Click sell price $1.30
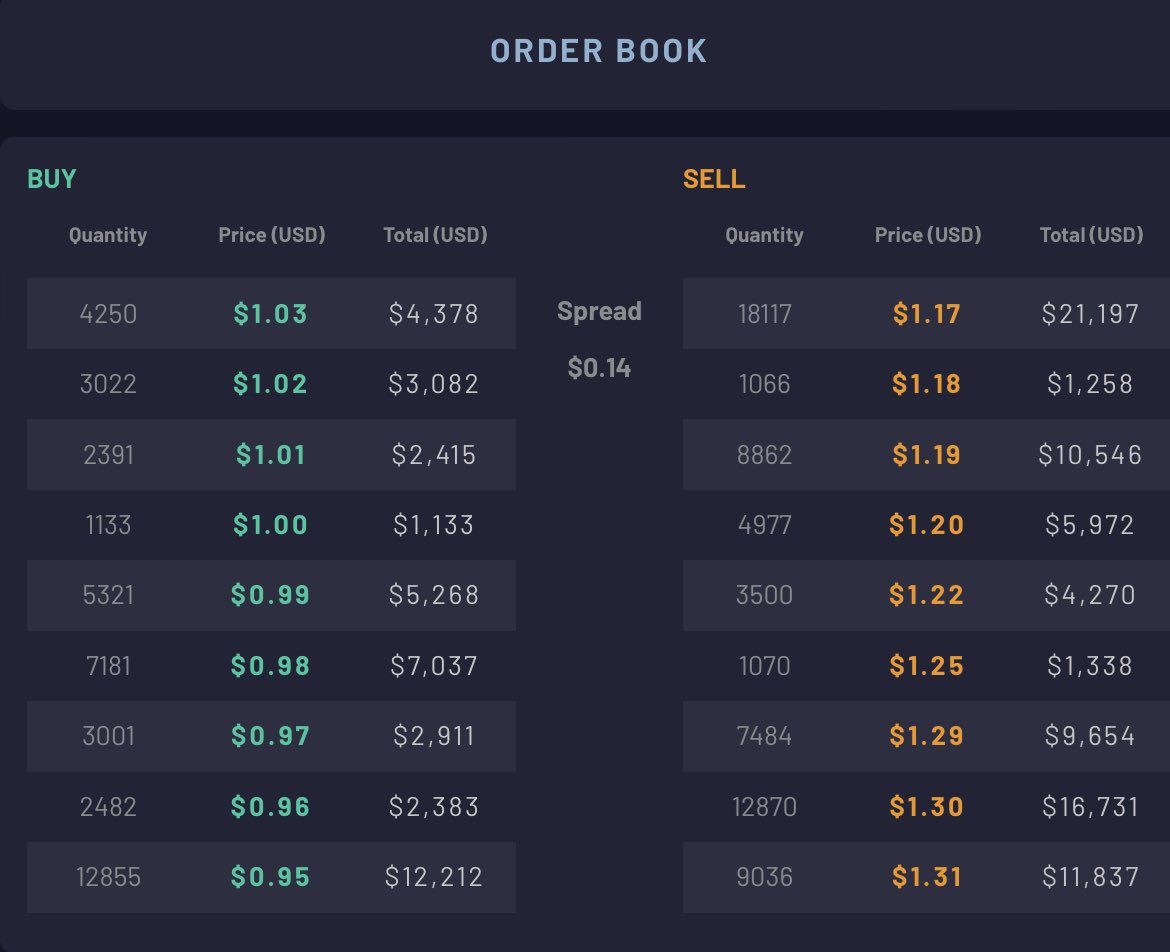The height and width of the screenshot is (952, 1170). click(x=927, y=807)
